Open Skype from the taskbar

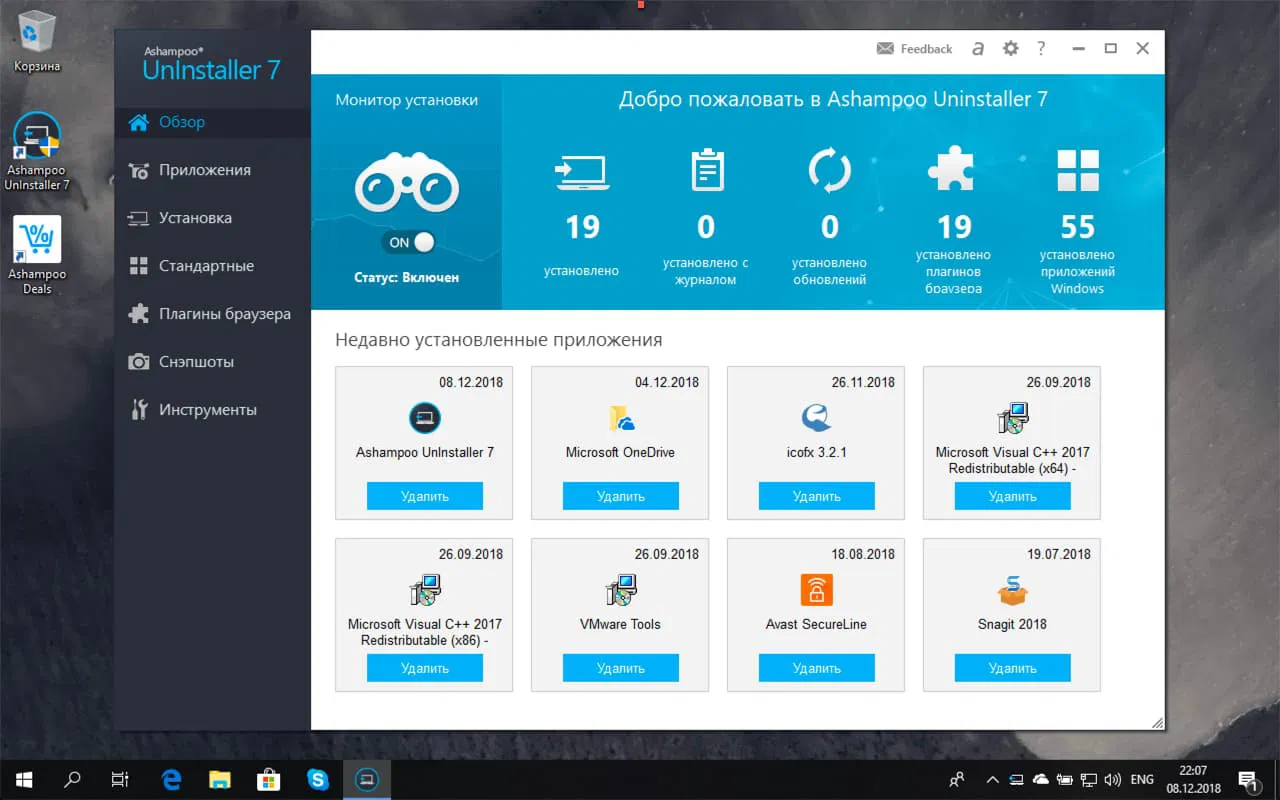coord(318,779)
